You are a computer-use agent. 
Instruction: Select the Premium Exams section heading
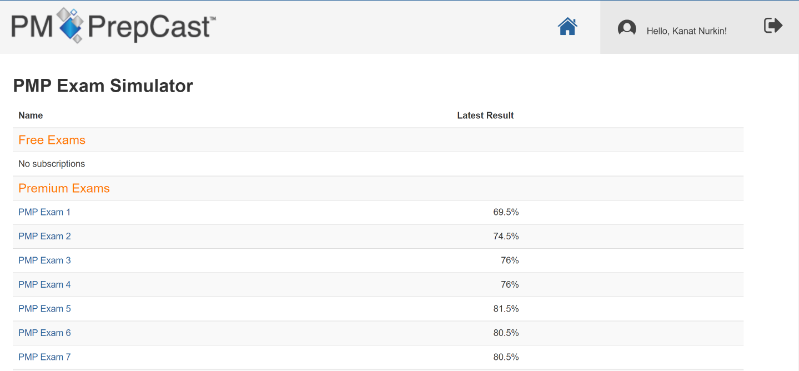pos(64,189)
